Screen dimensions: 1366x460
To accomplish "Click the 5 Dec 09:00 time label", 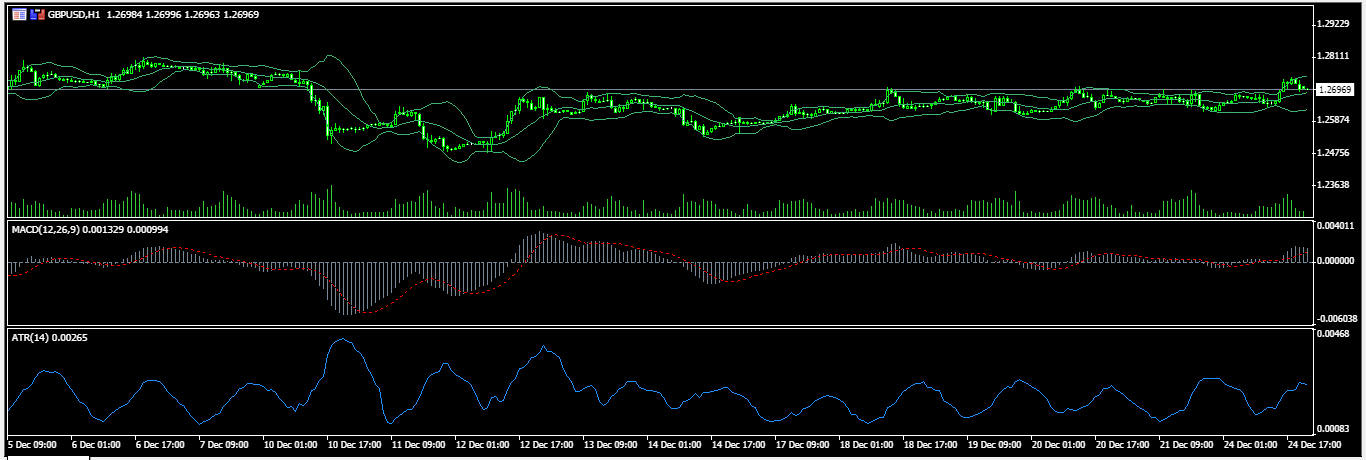I will pyautogui.click(x=32, y=443).
